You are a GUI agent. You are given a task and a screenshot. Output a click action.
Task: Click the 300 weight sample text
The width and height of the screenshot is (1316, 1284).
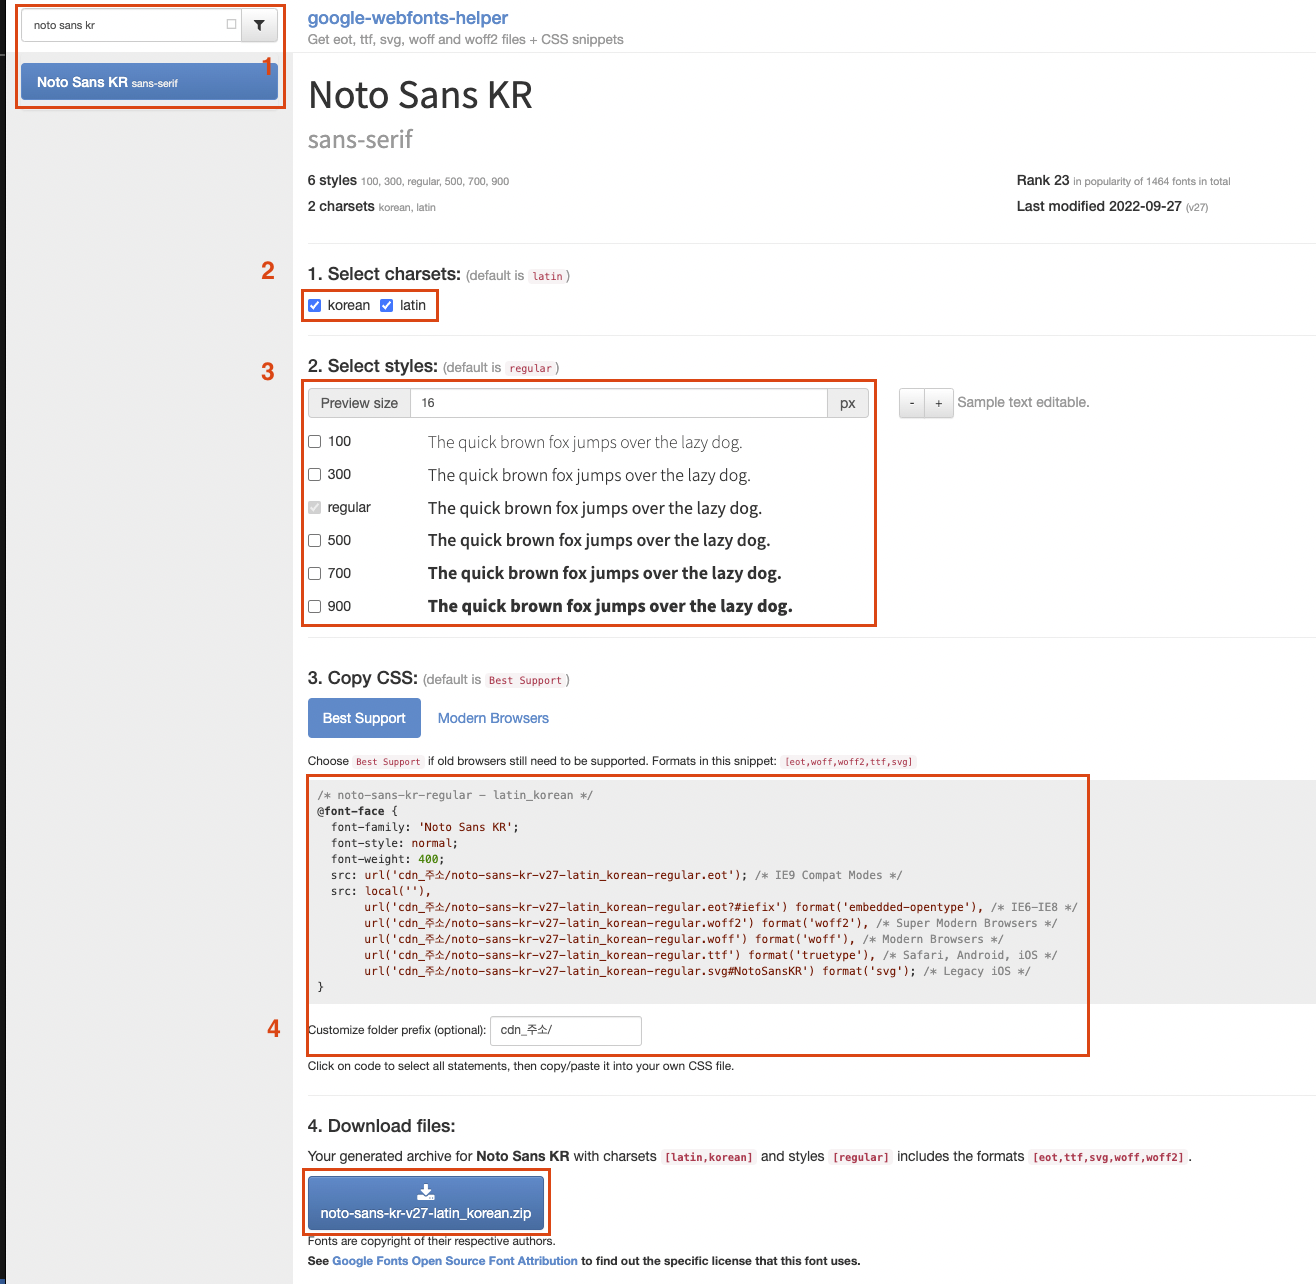pos(589,475)
